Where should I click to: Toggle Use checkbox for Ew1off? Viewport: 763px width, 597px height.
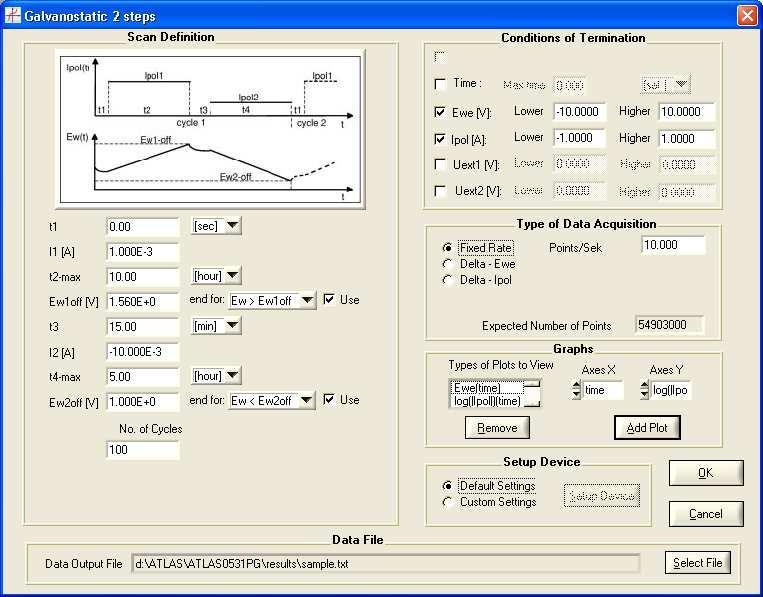pos(329,299)
